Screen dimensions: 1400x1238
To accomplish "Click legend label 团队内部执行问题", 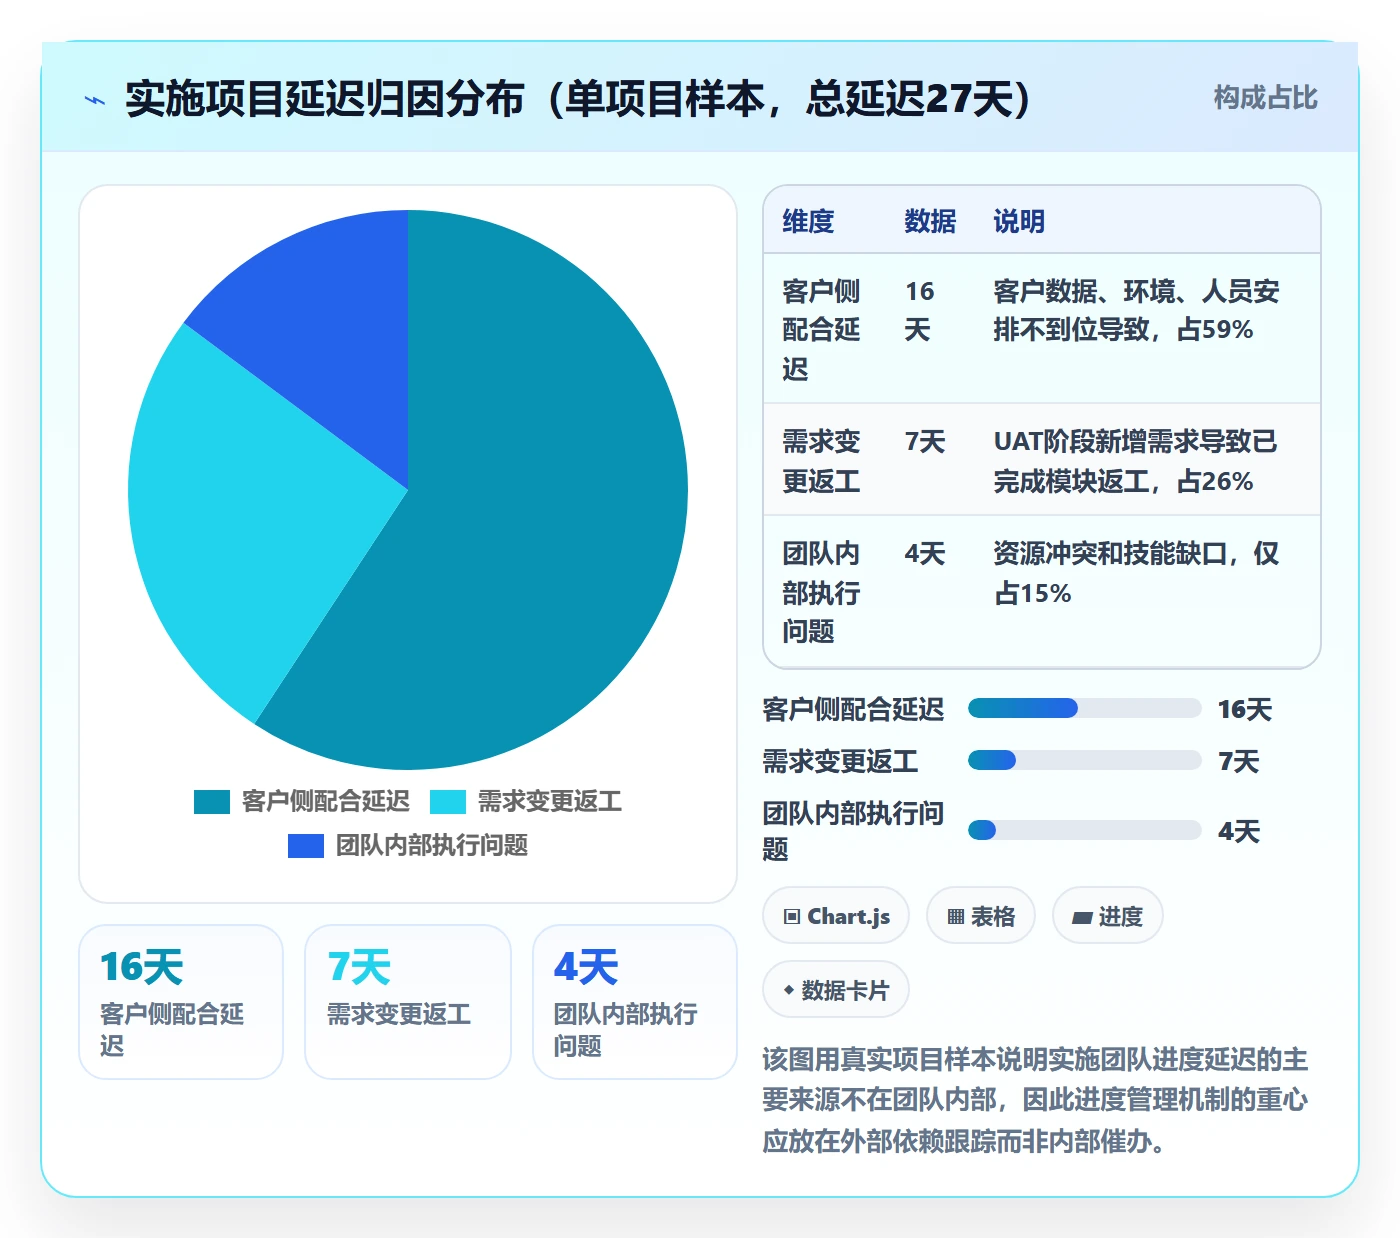I will point(432,846).
